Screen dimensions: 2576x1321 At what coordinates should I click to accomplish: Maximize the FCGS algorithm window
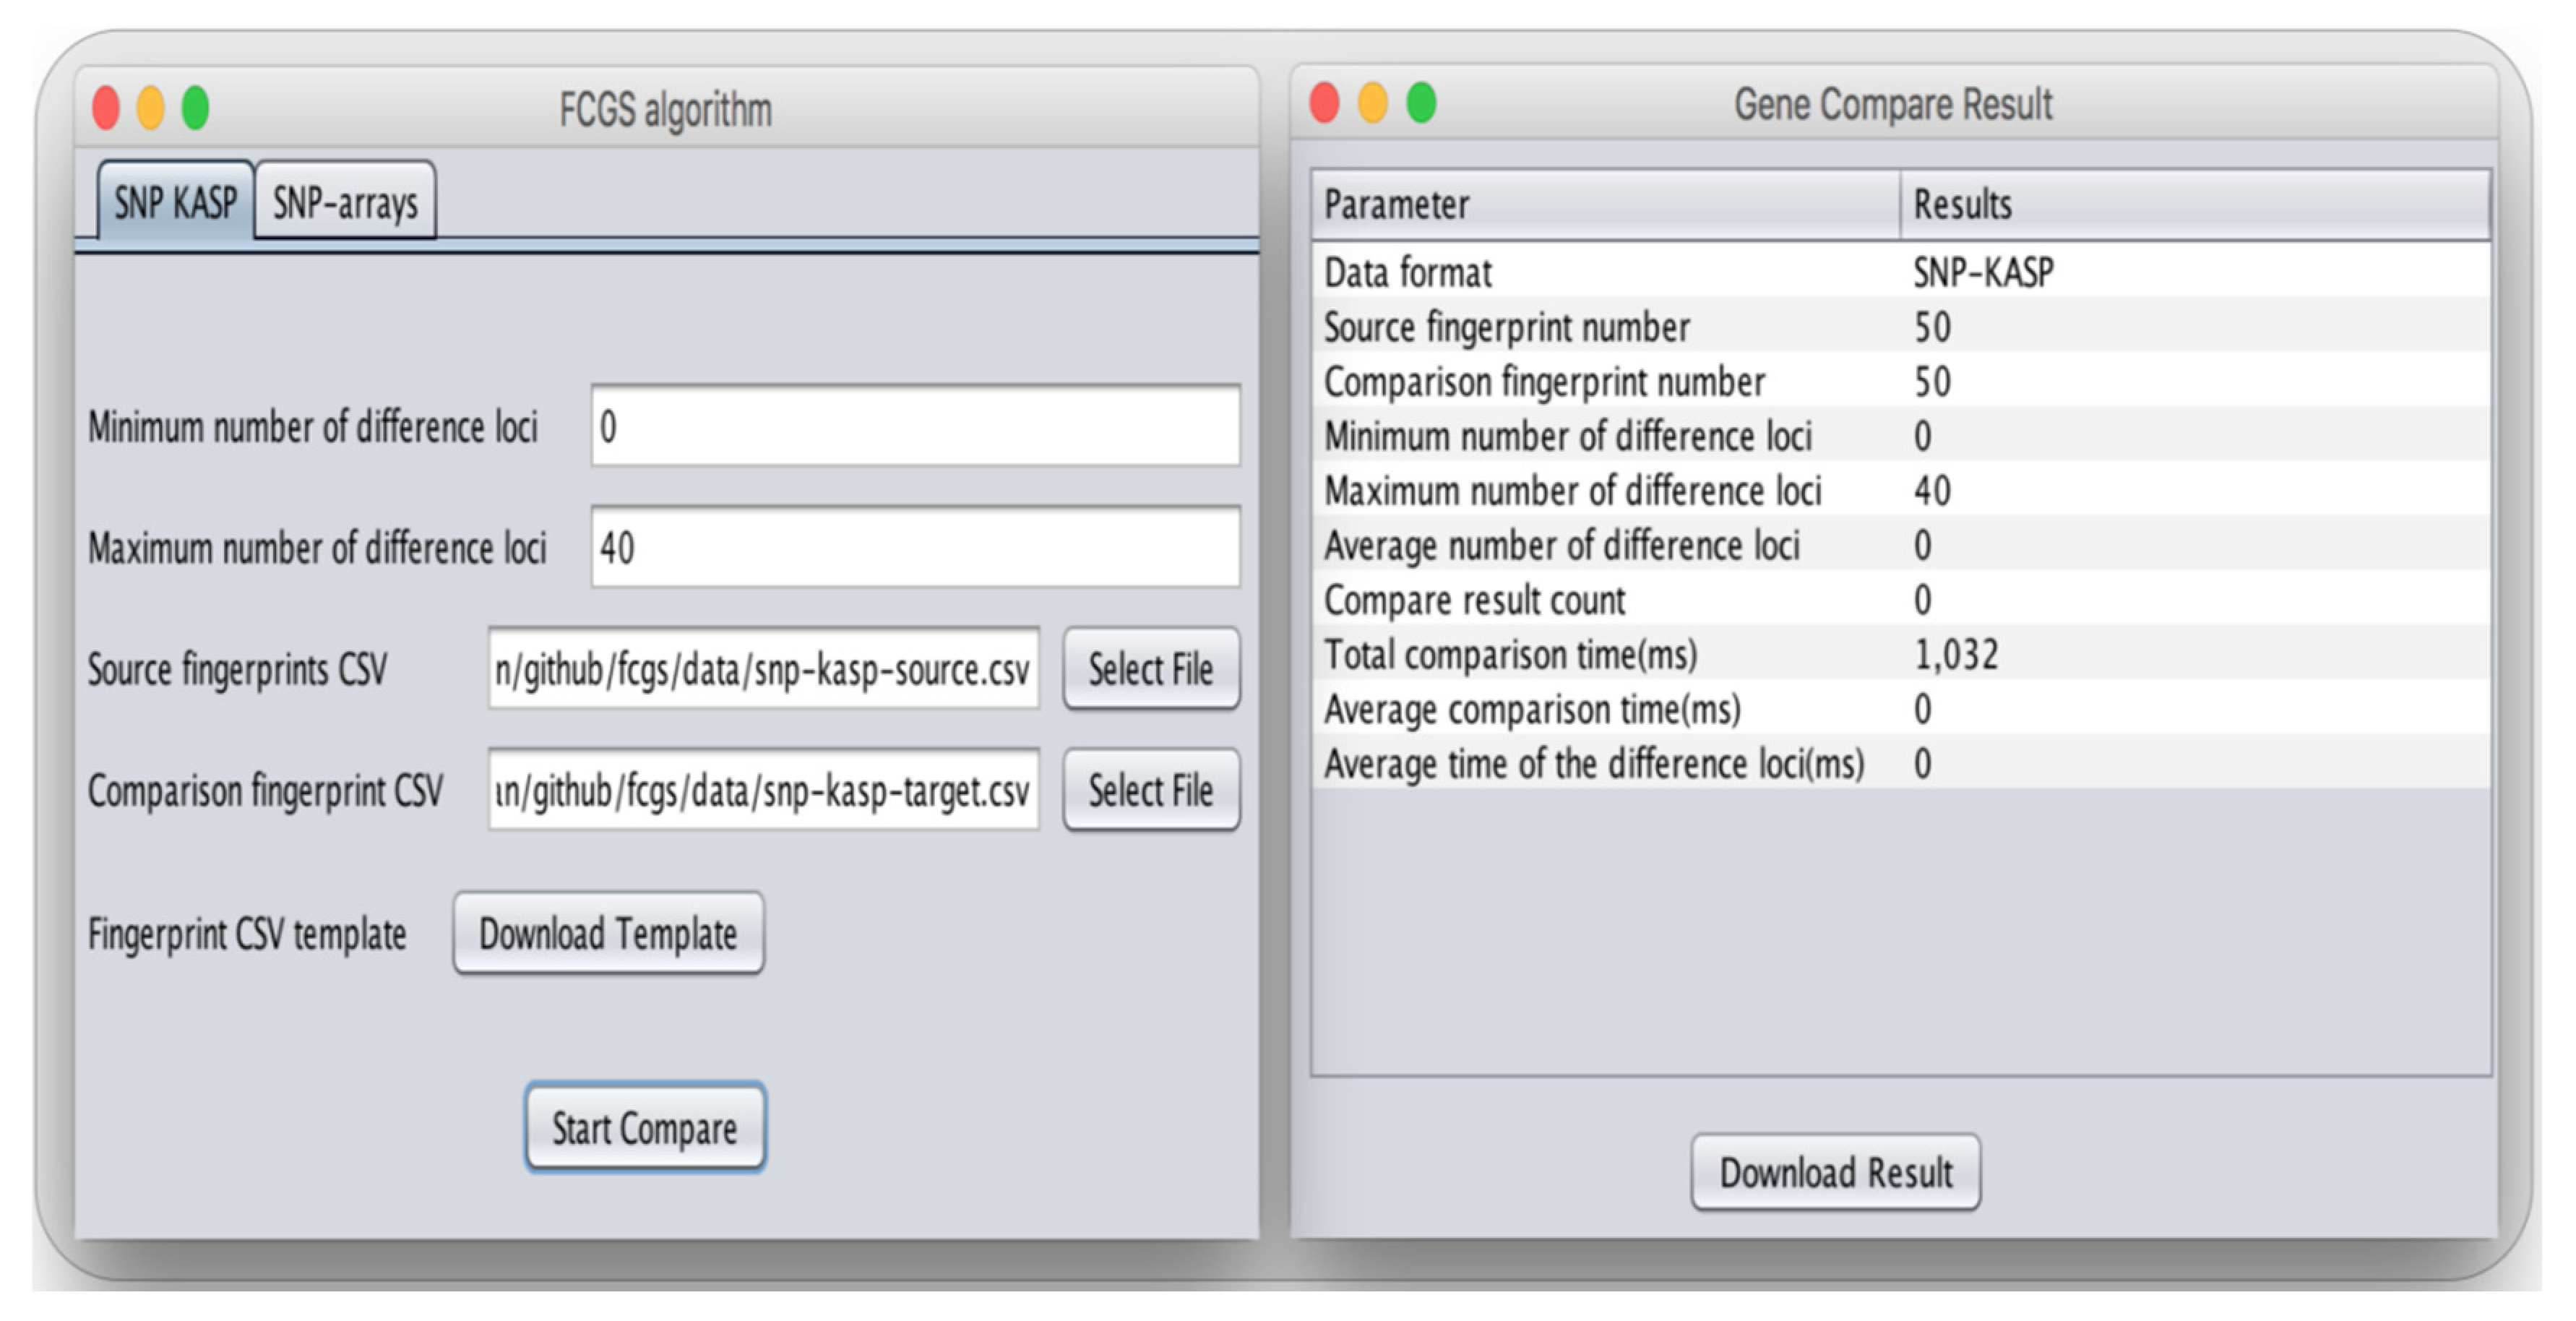(196, 108)
